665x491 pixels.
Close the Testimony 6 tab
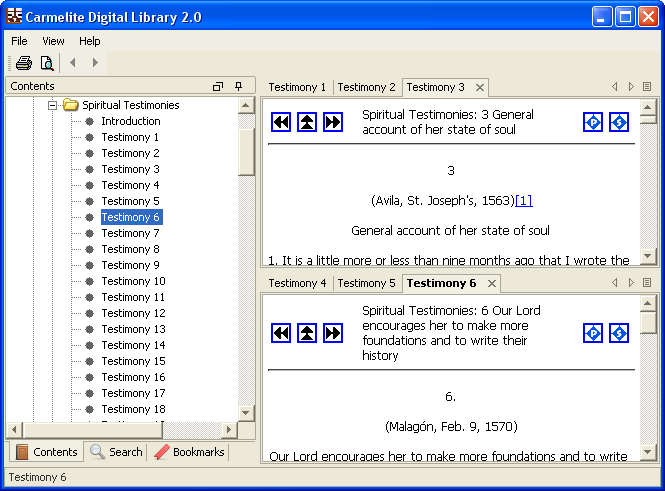493,284
